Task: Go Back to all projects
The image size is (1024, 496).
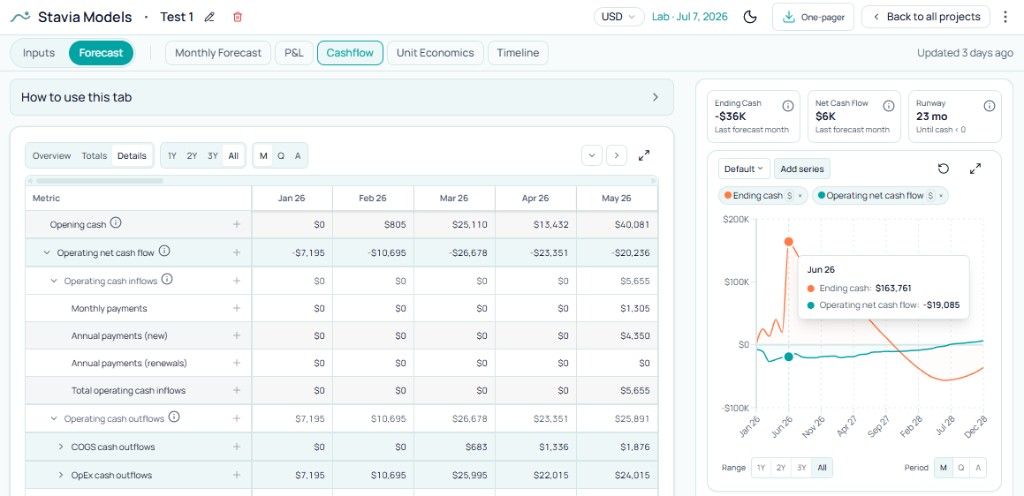Action: click(926, 17)
